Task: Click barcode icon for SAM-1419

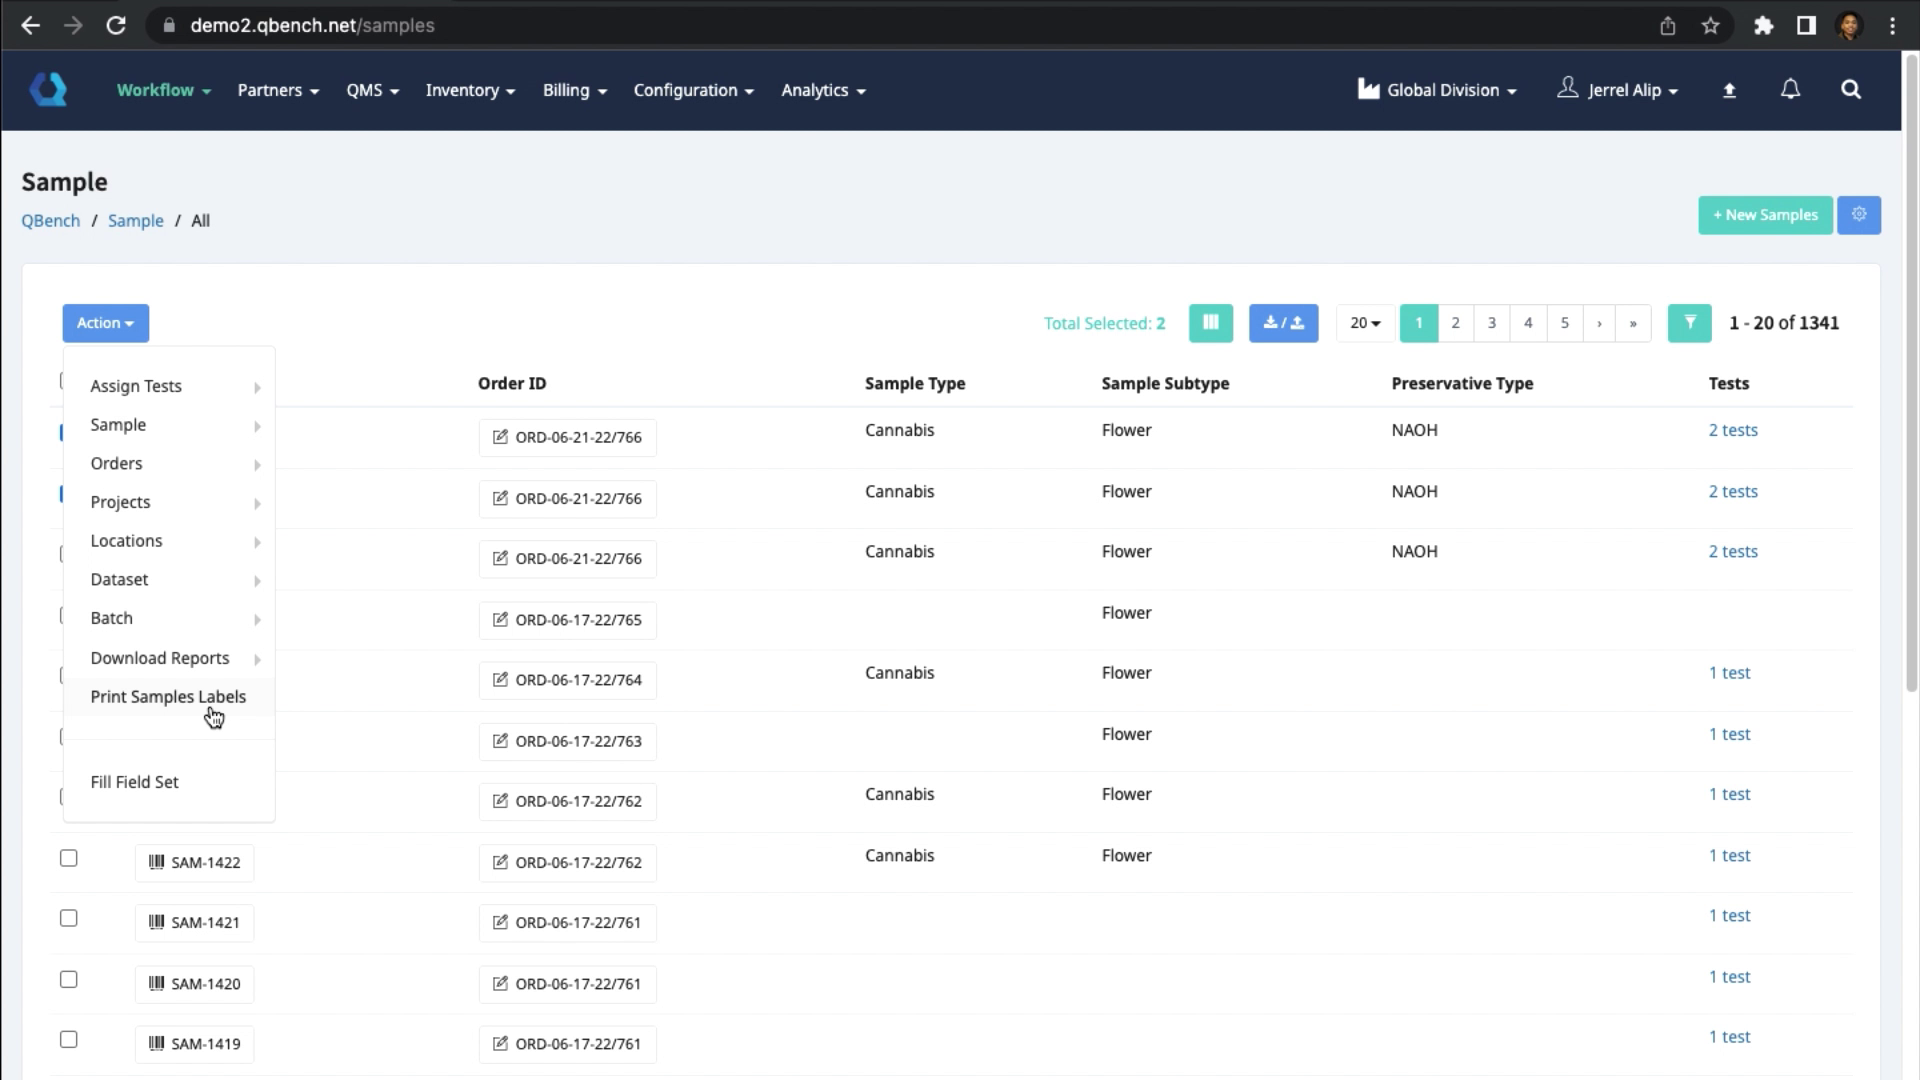Action: 156,1043
